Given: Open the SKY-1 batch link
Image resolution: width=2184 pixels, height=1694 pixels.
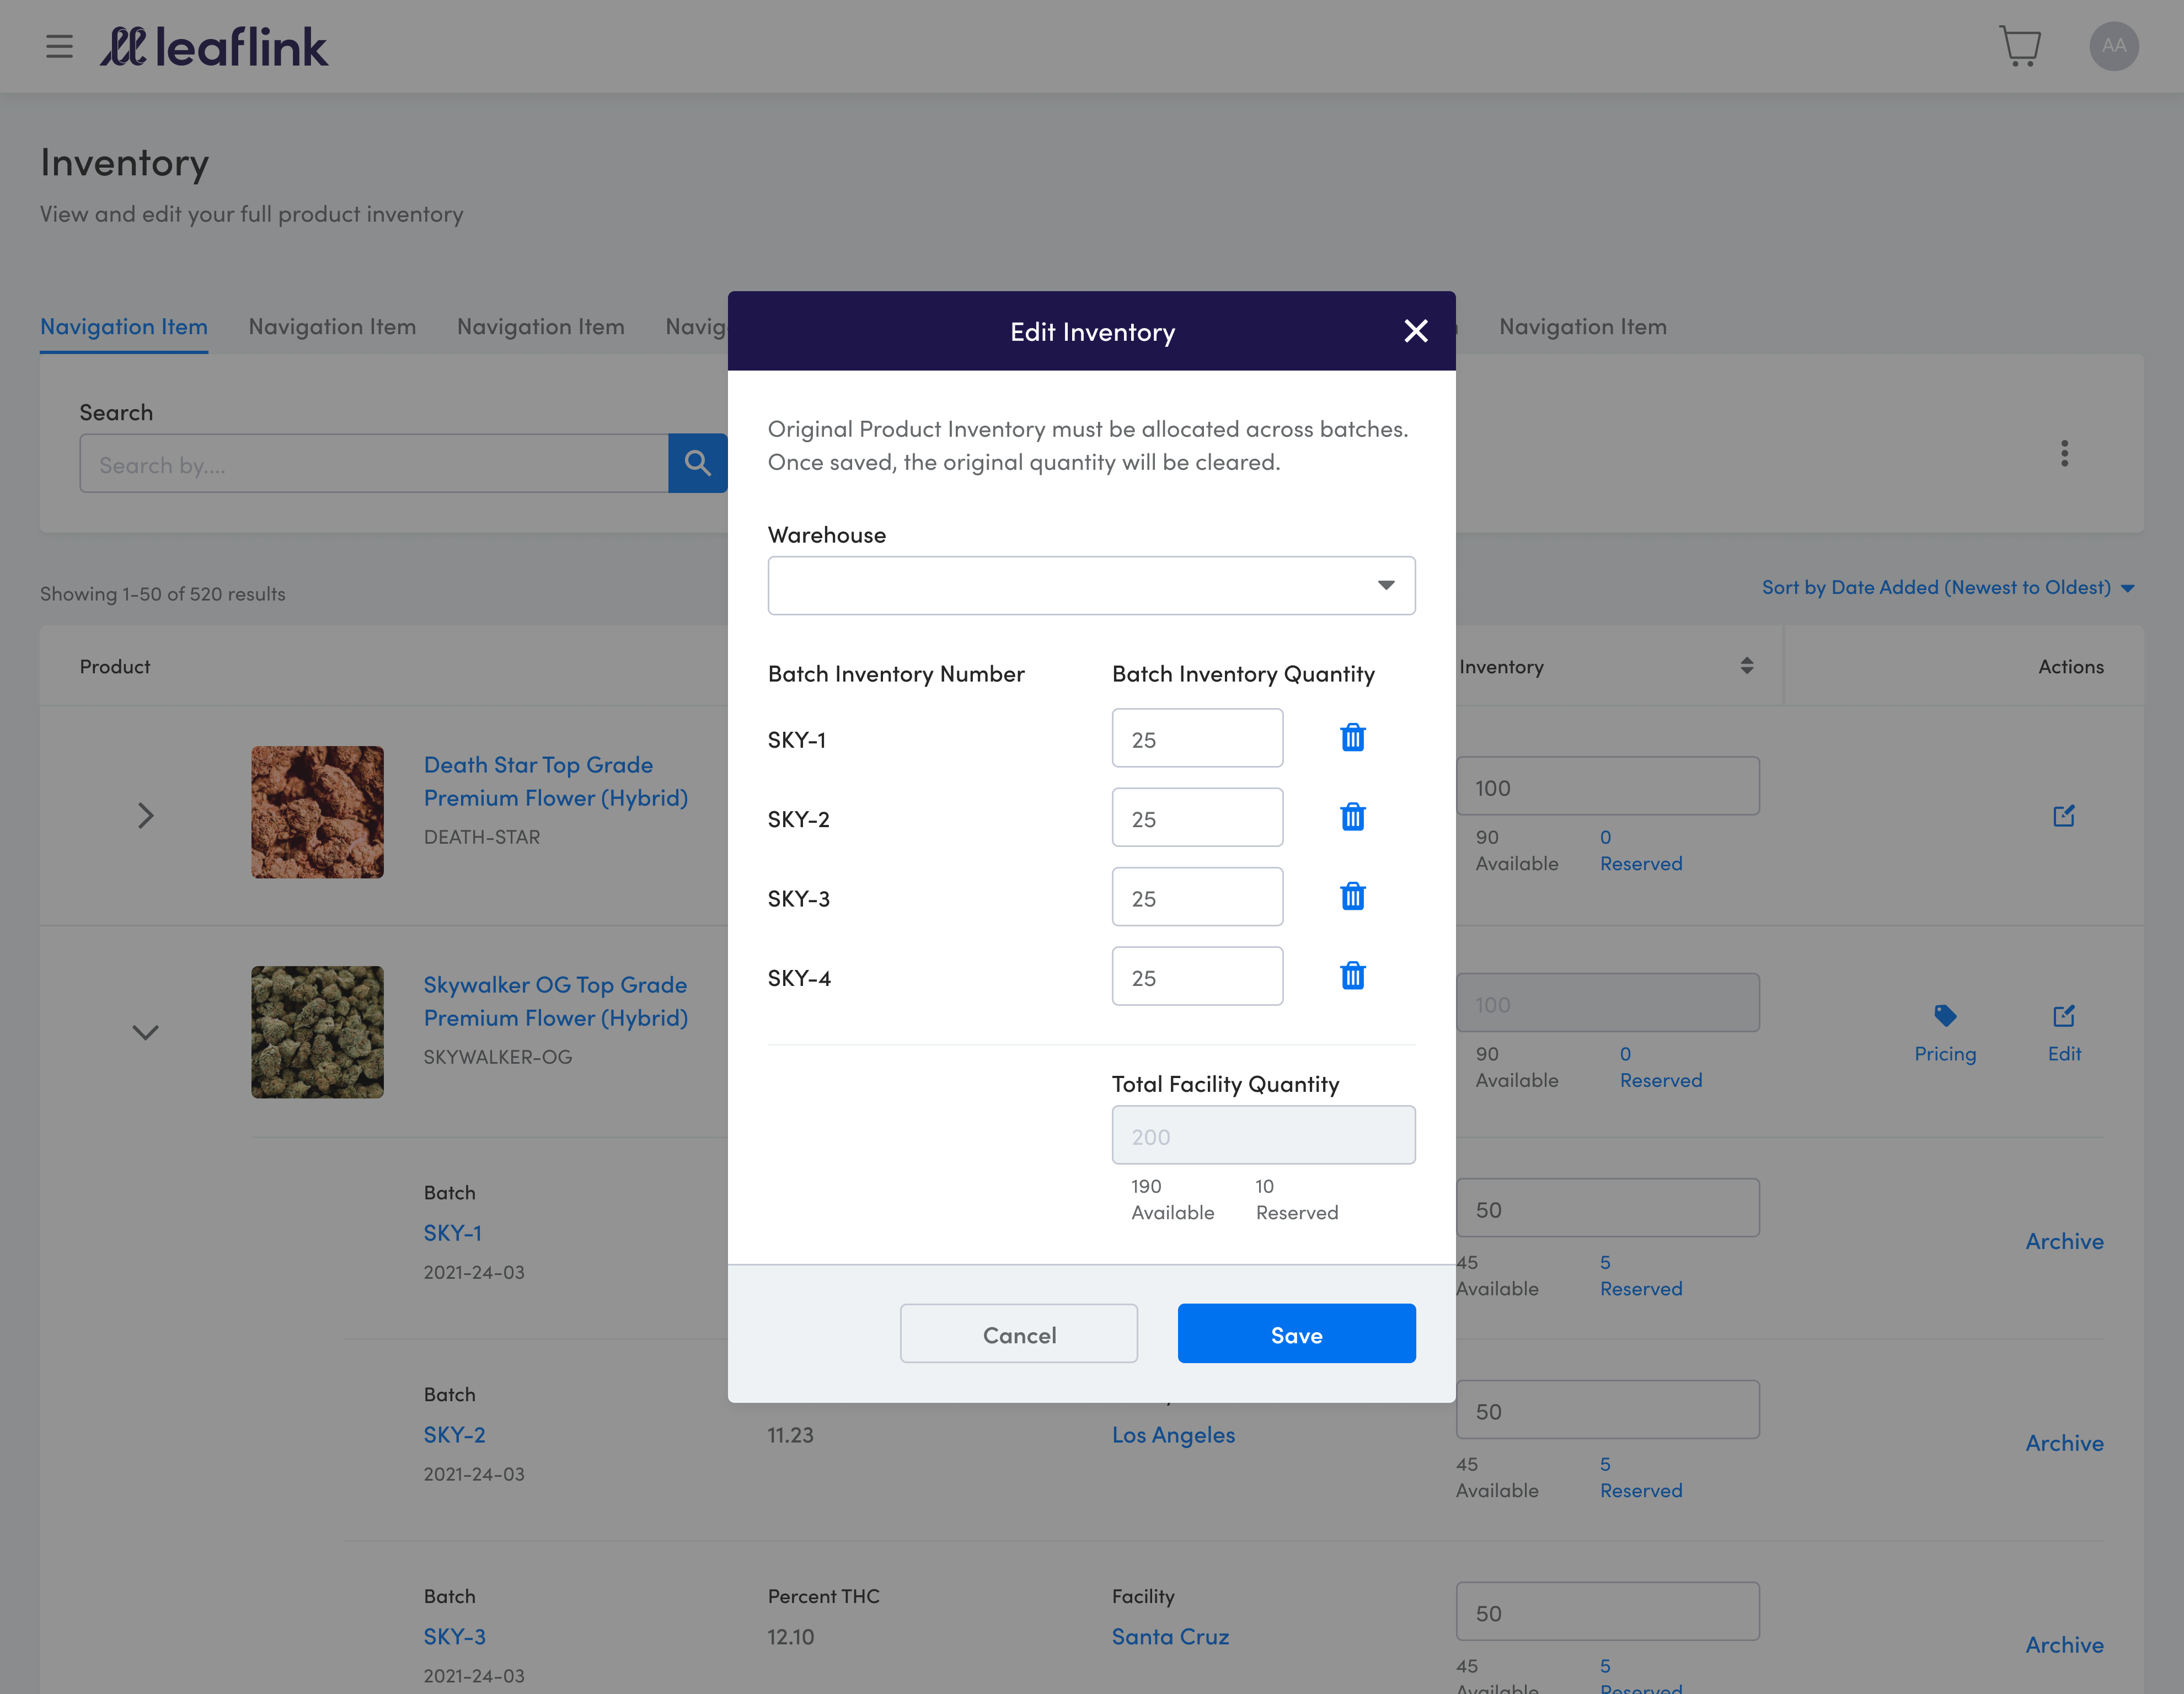Looking at the screenshot, I should pyautogui.click(x=453, y=1233).
